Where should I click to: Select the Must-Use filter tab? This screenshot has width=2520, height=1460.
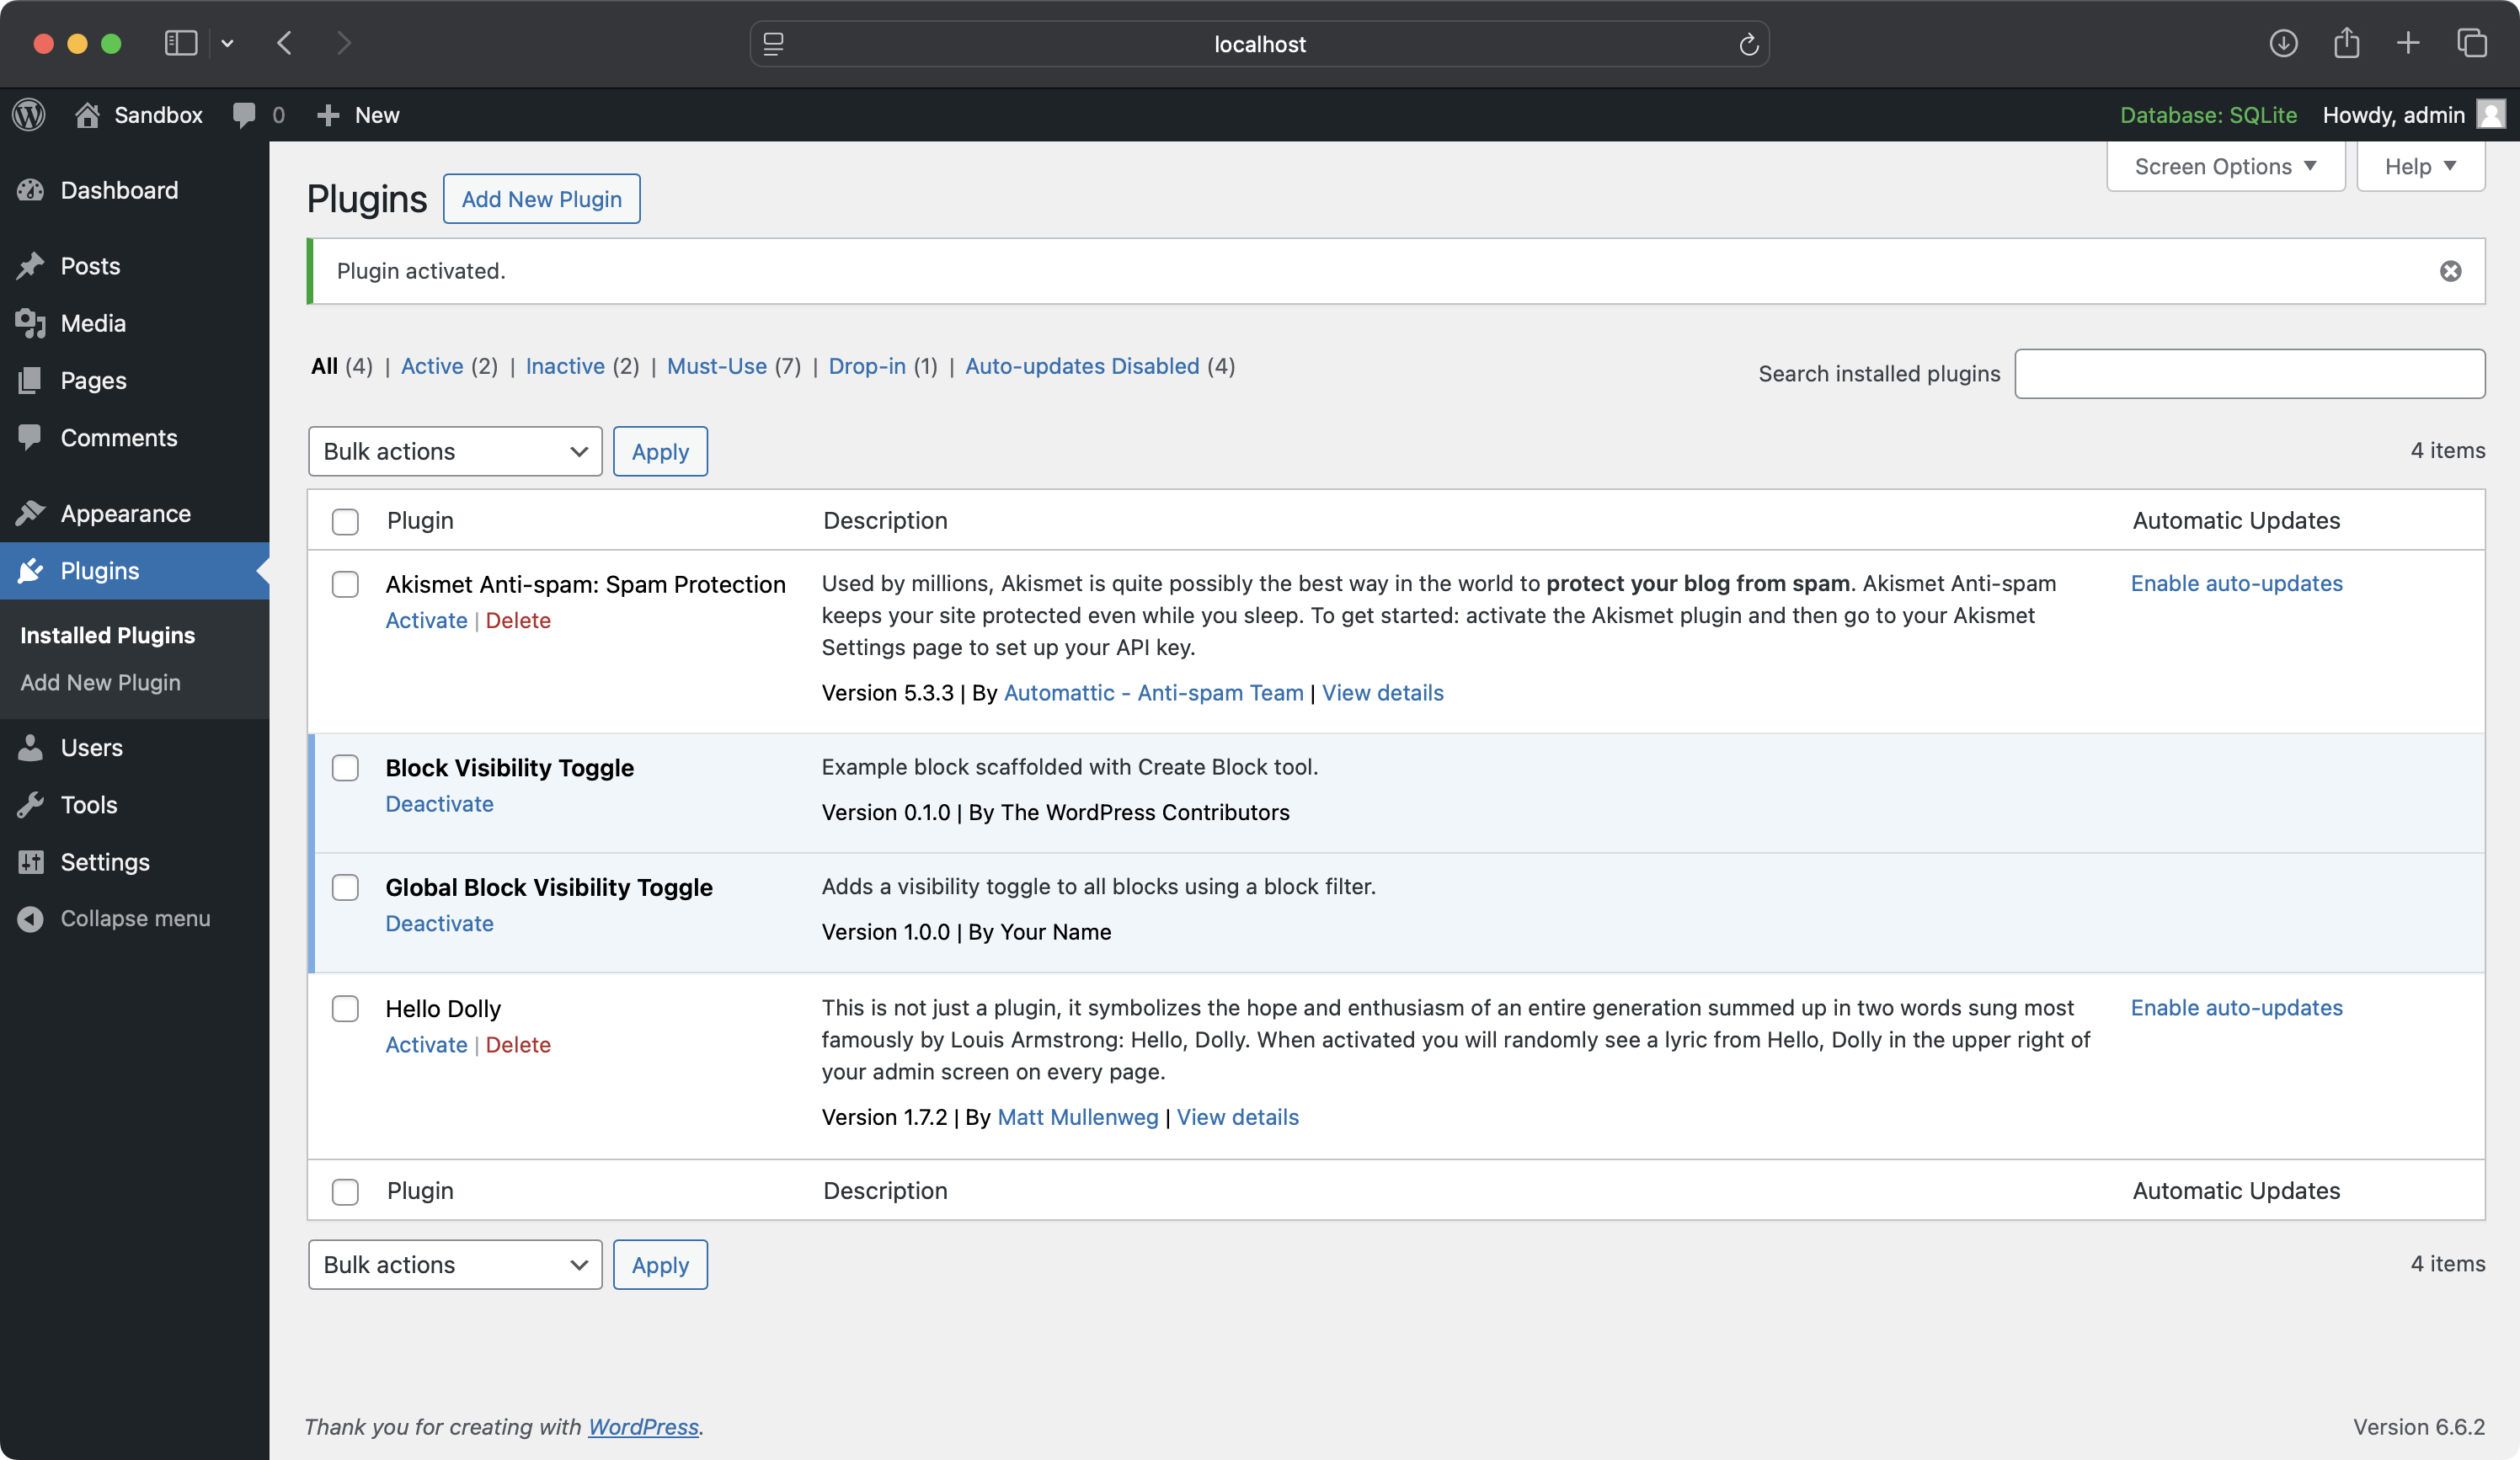coord(718,365)
